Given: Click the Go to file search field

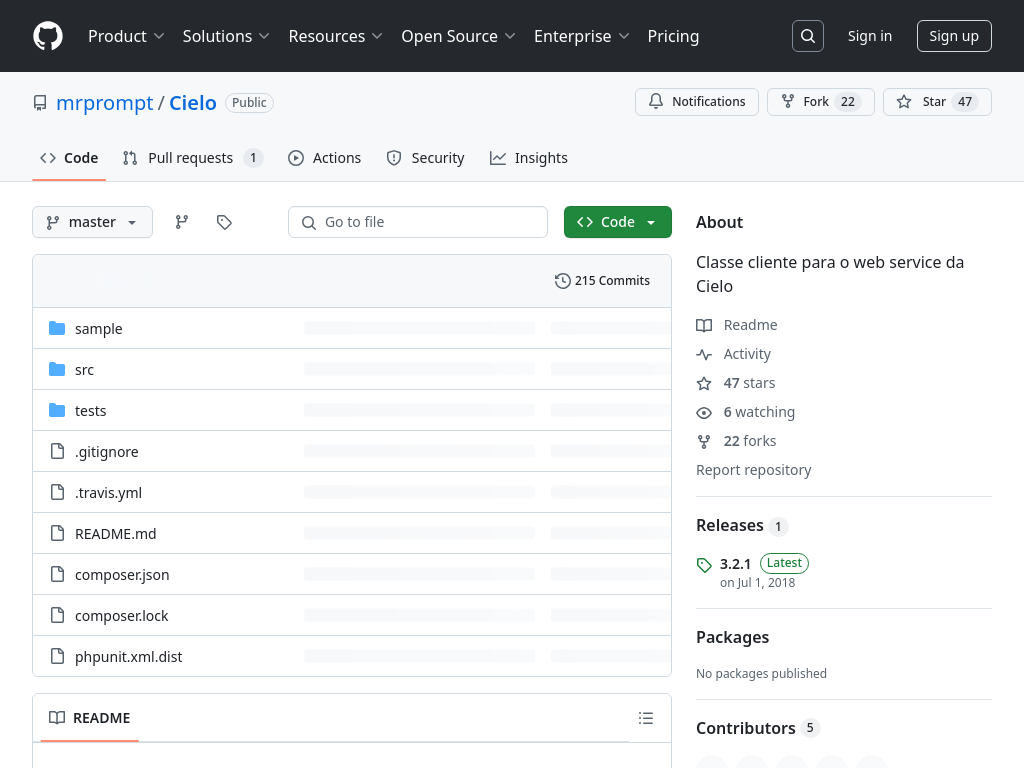Looking at the screenshot, I should tap(418, 222).
